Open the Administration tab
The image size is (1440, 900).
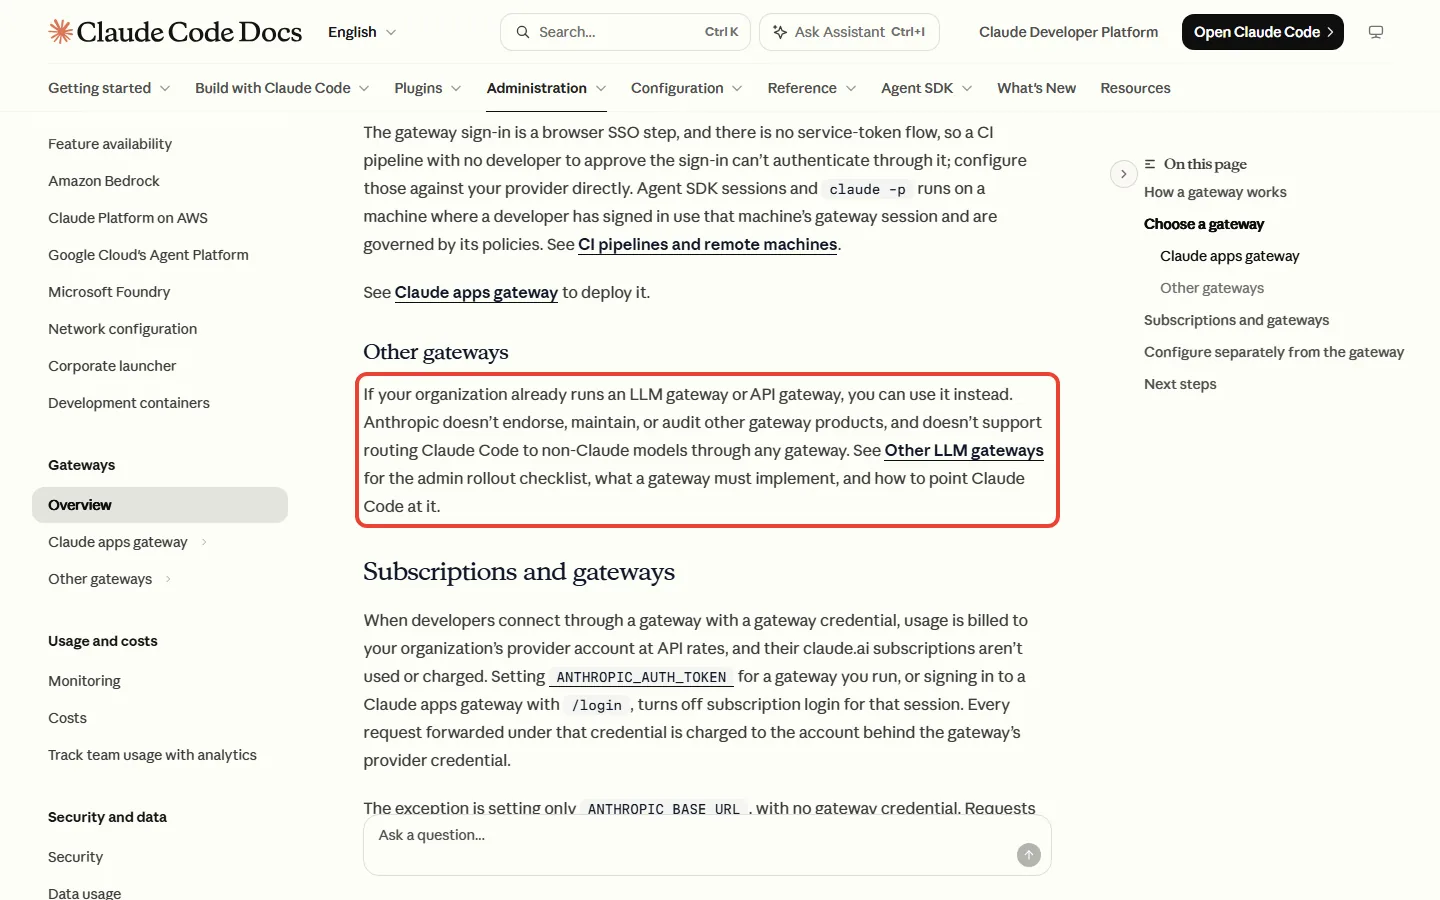tap(546, 88)
